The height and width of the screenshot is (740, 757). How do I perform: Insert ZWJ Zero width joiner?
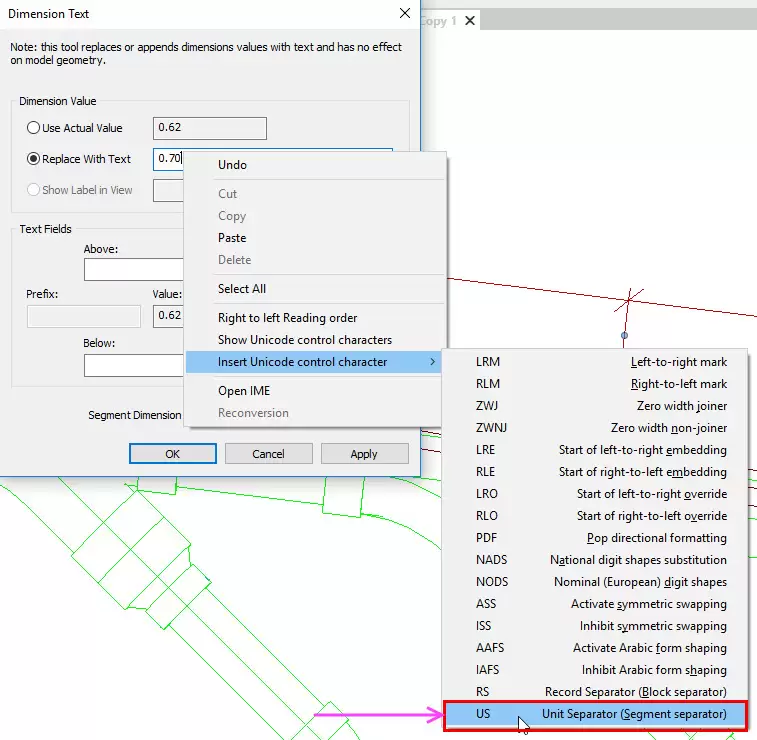click(x=595, y=406)
